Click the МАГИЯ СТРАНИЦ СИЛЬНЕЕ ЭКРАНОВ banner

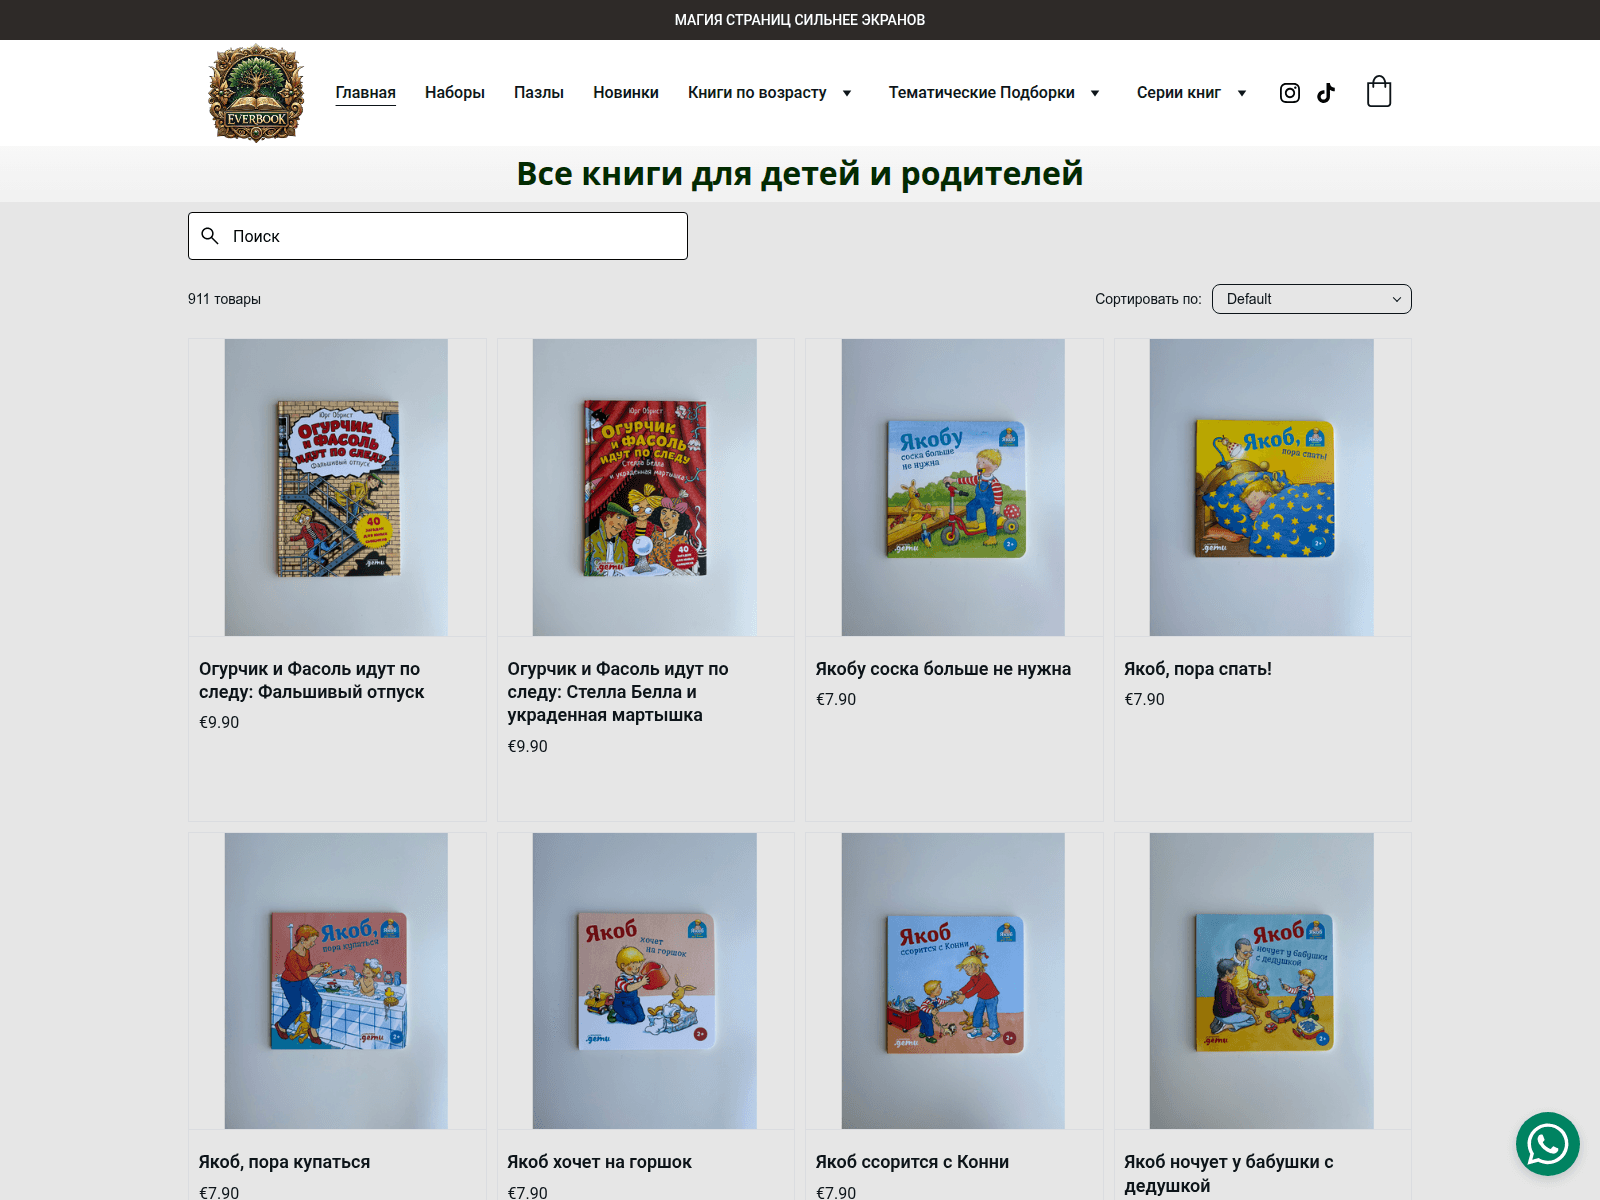[x=800, y=20]
